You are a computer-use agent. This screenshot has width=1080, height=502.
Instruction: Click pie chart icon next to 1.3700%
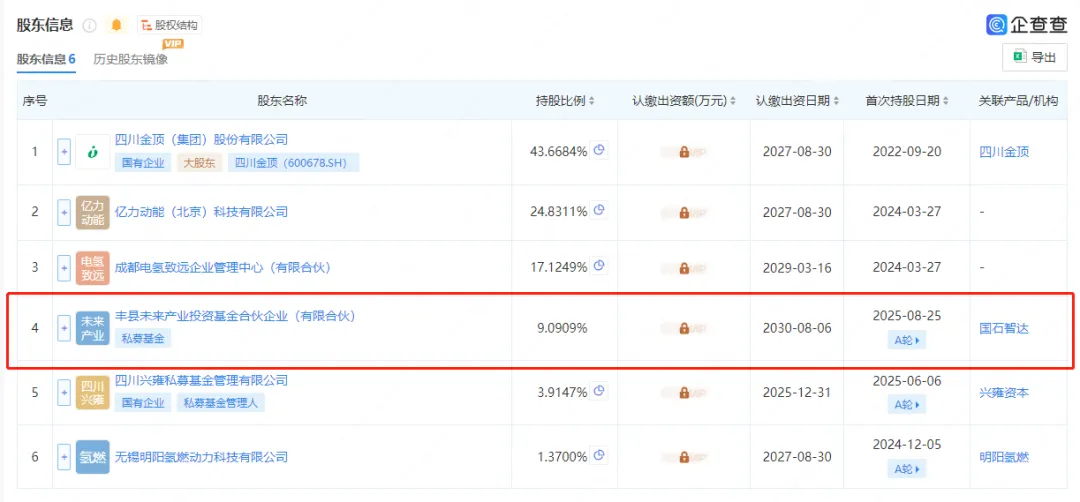pos(599,456)
